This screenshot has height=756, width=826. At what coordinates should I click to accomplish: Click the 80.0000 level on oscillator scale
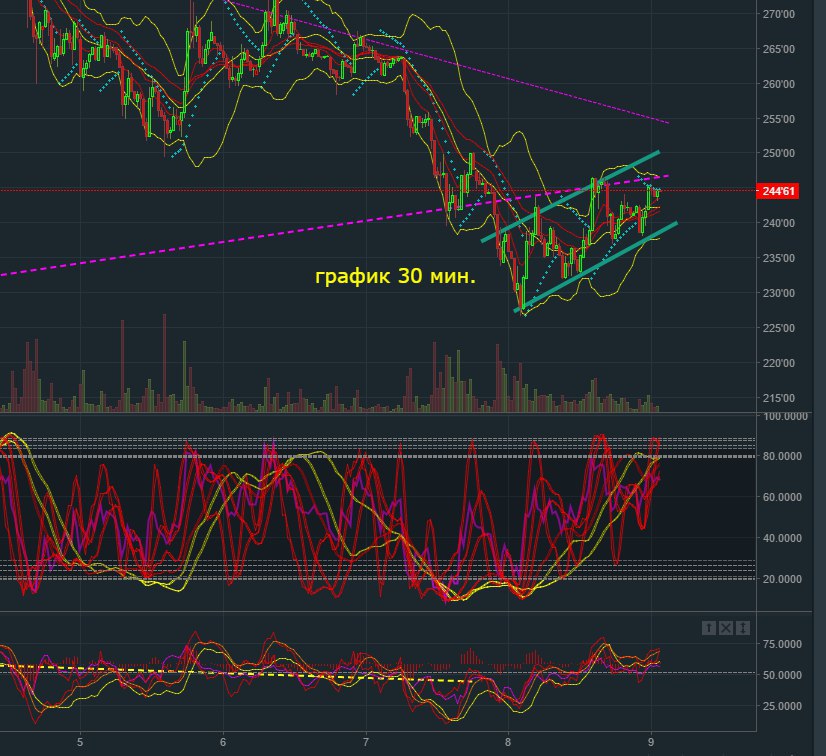point(782,456)
